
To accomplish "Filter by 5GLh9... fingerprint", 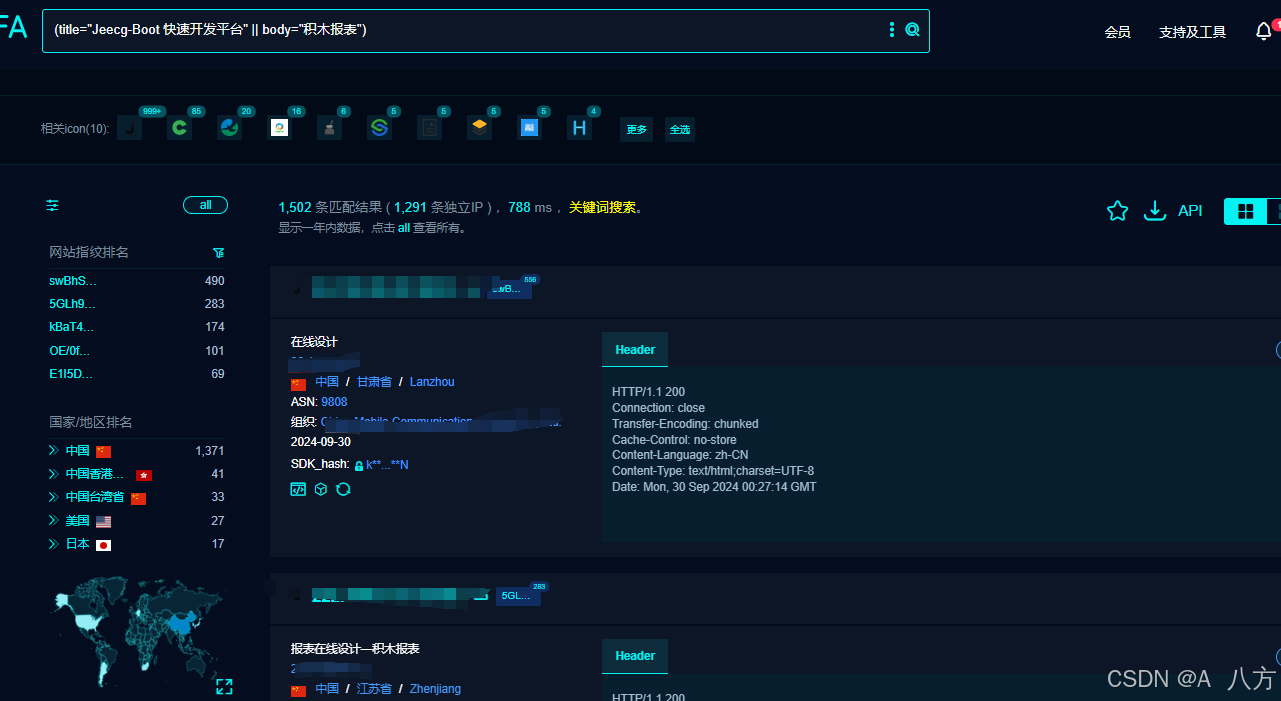I will click(73, 304).
